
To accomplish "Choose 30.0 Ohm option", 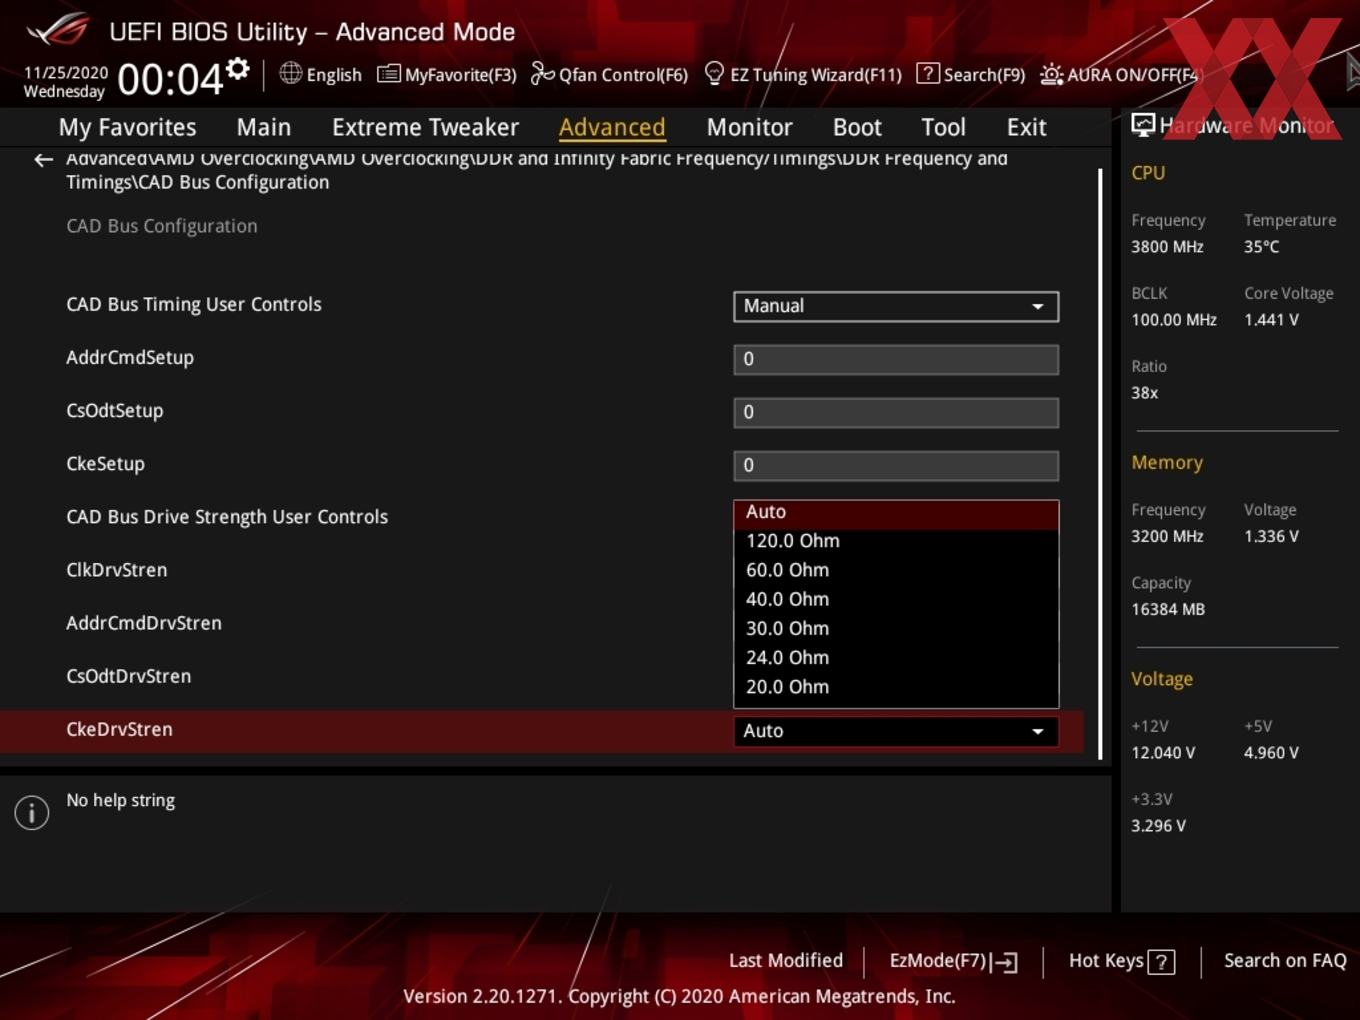I will tap(896, 628).
